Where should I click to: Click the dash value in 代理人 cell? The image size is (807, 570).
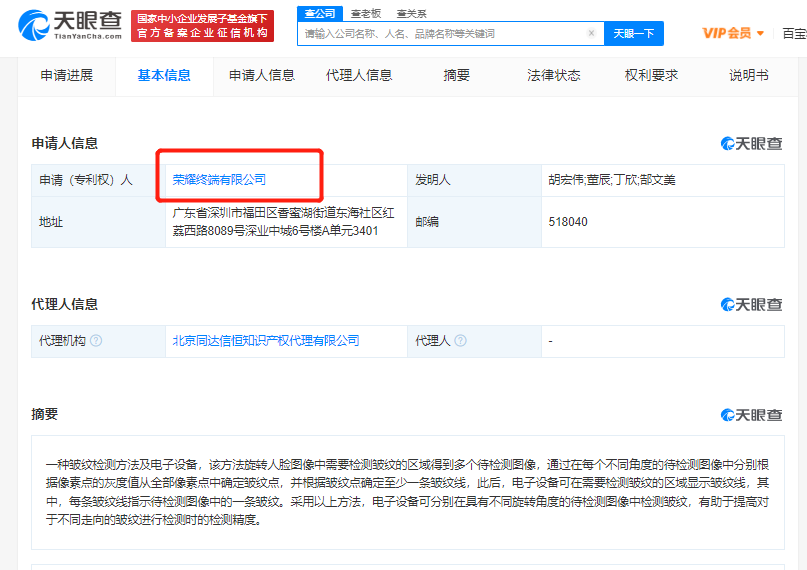[x=551, y=341]
